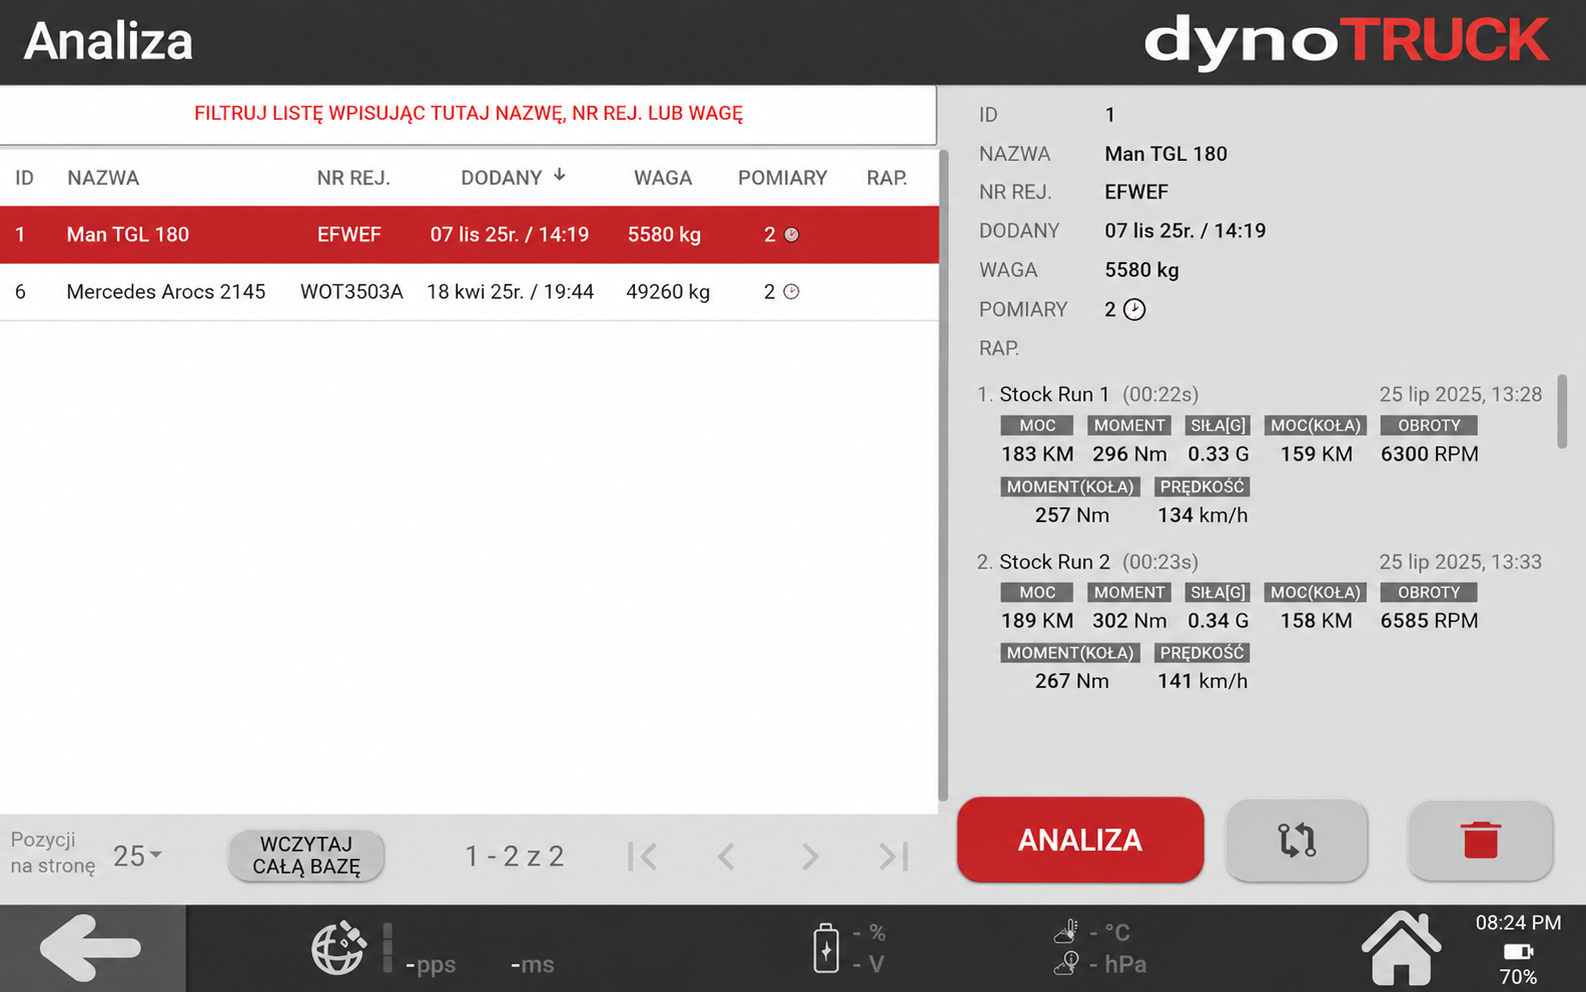
Task: Jump to last page of list
Action: pyautogui.click(x=893, y=856)
